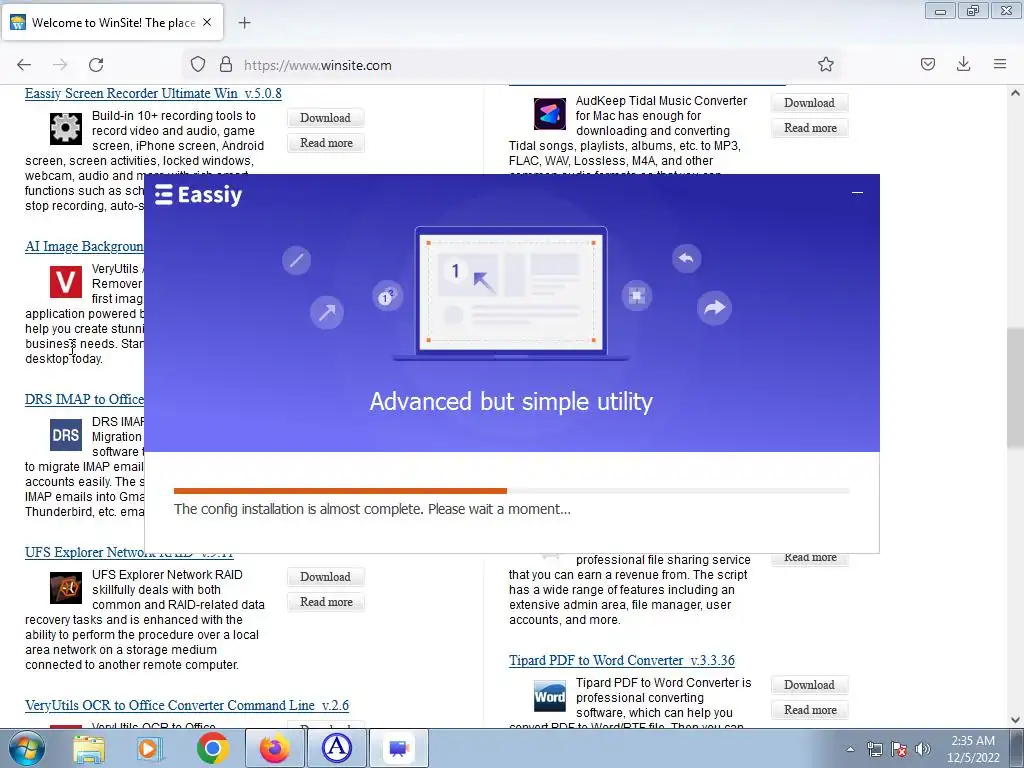Download AudKeep Tidal Music Converter

(x=809, y=103)
